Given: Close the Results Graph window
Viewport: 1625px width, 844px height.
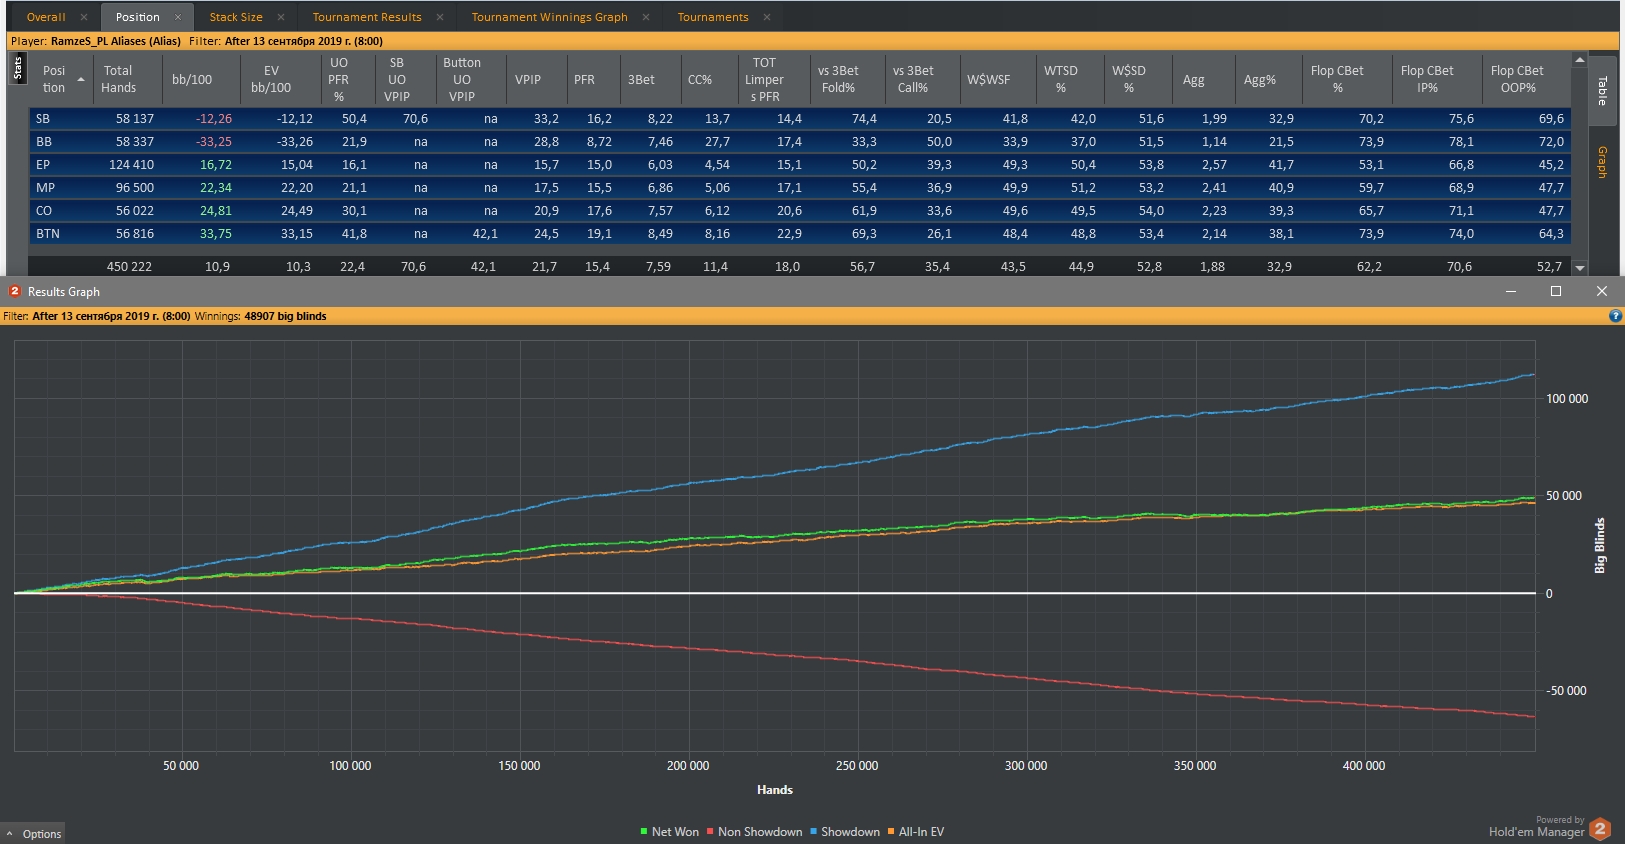Looking at the screenshot, I should tap(1602, 291).
